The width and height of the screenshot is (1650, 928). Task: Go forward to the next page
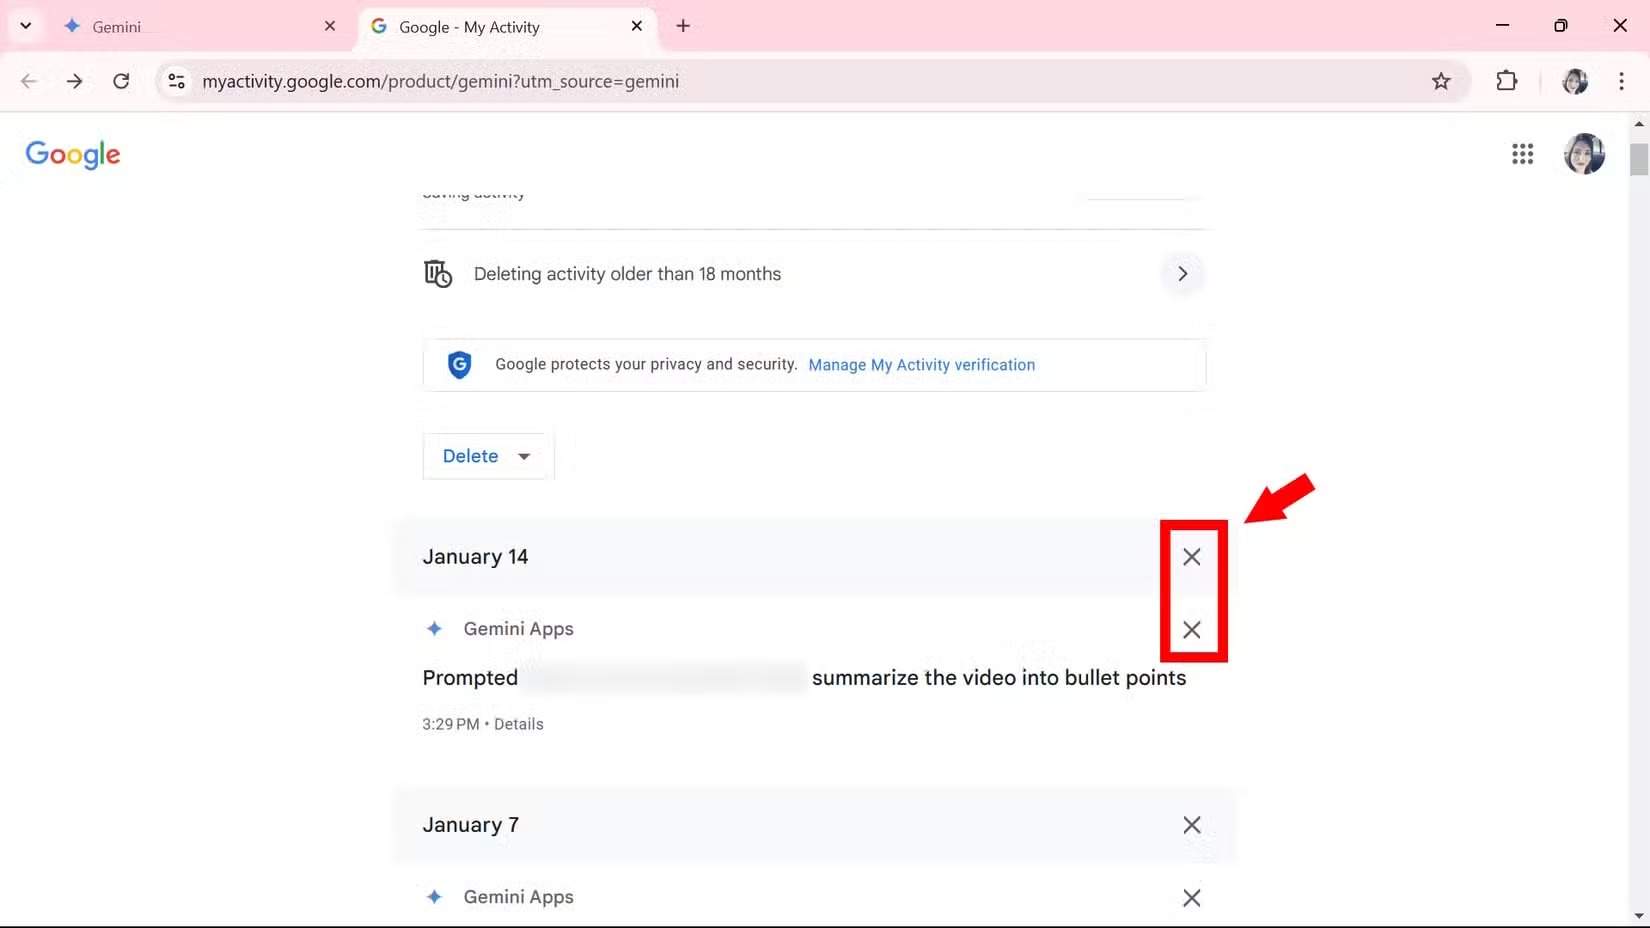(x=75, y=81)
